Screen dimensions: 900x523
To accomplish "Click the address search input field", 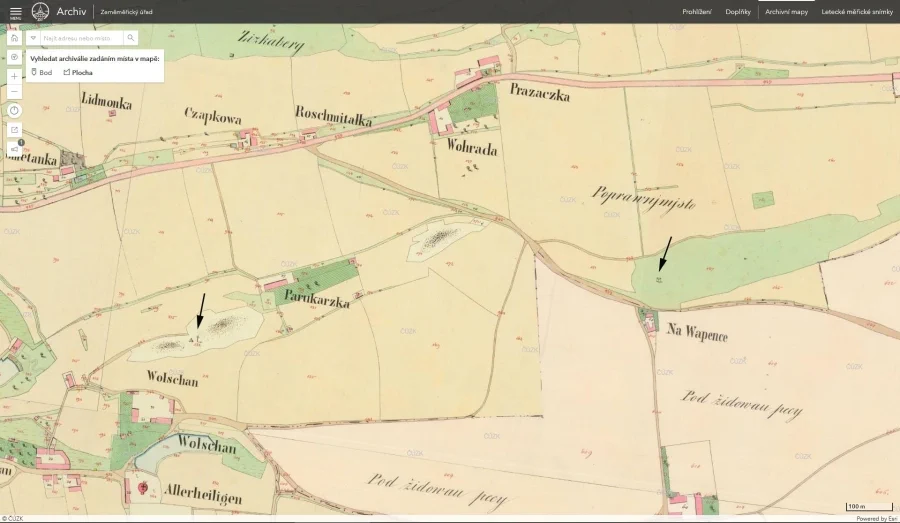I will (81, 38).
